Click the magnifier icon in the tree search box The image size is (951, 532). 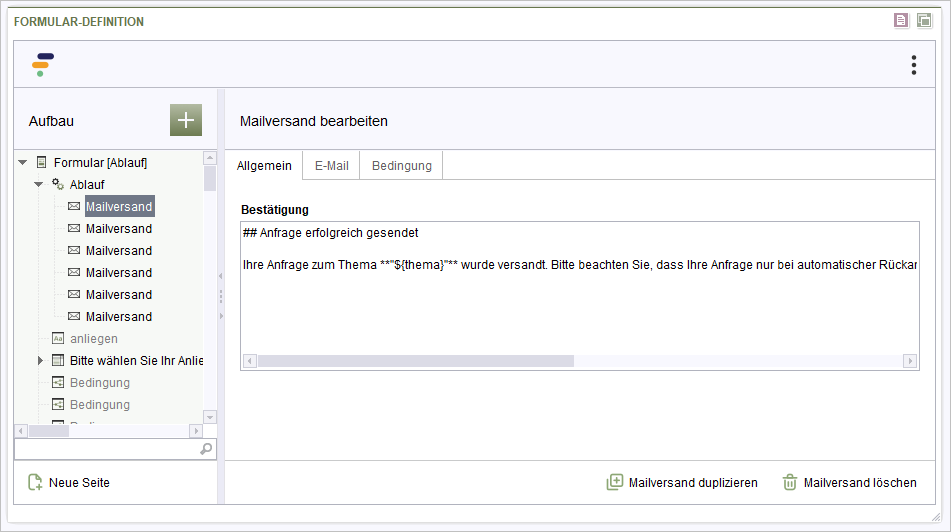click(x=206, y=449)
